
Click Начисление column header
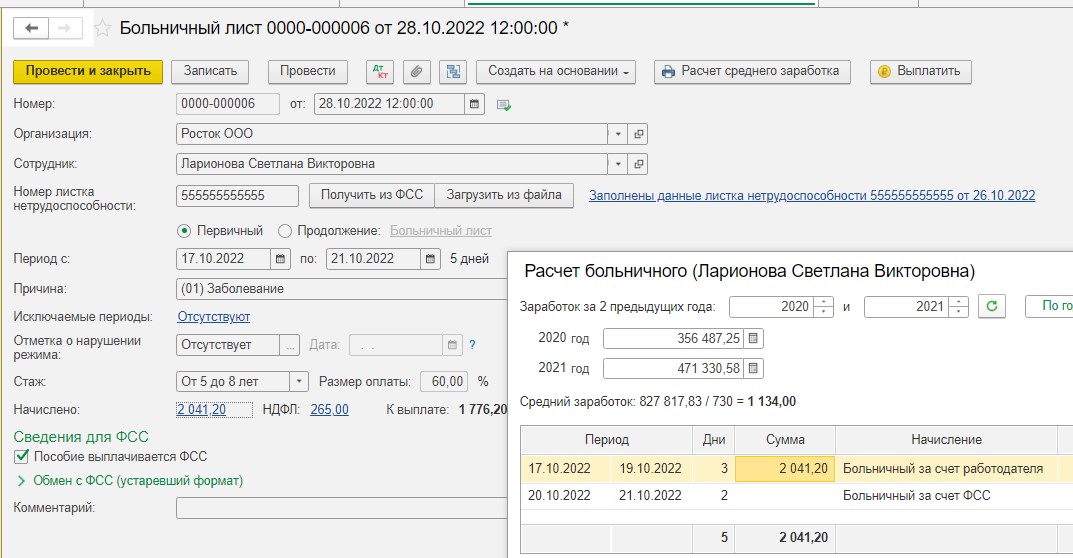(946, 440)
